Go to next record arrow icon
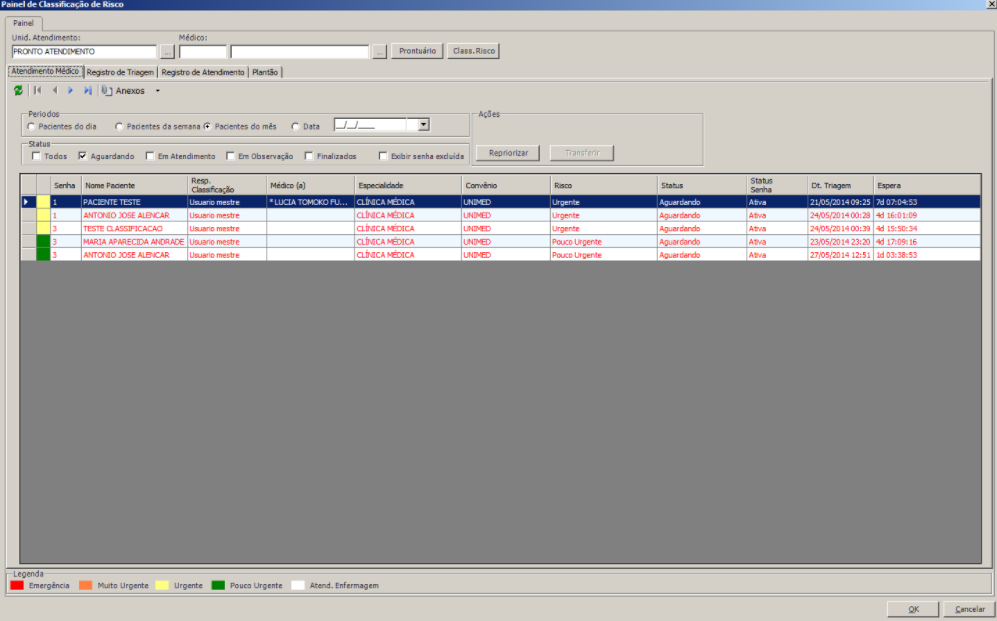 point(71,91)
